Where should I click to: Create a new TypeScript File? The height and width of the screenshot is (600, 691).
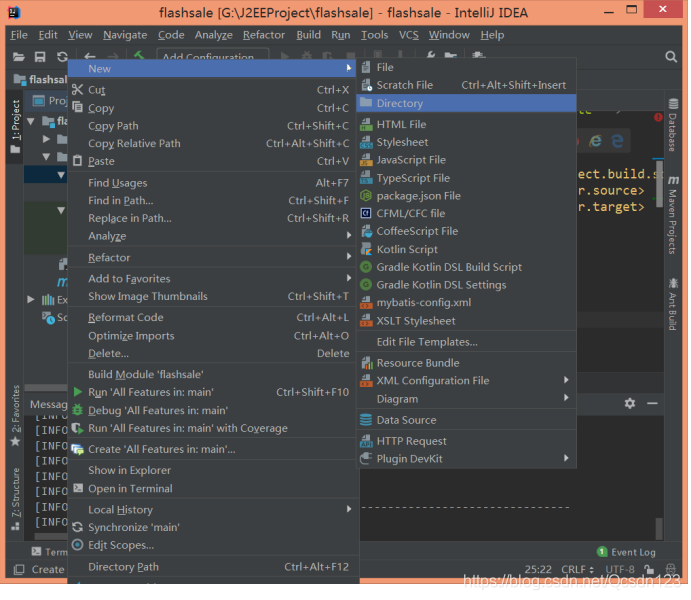click(x=466, y=178)
